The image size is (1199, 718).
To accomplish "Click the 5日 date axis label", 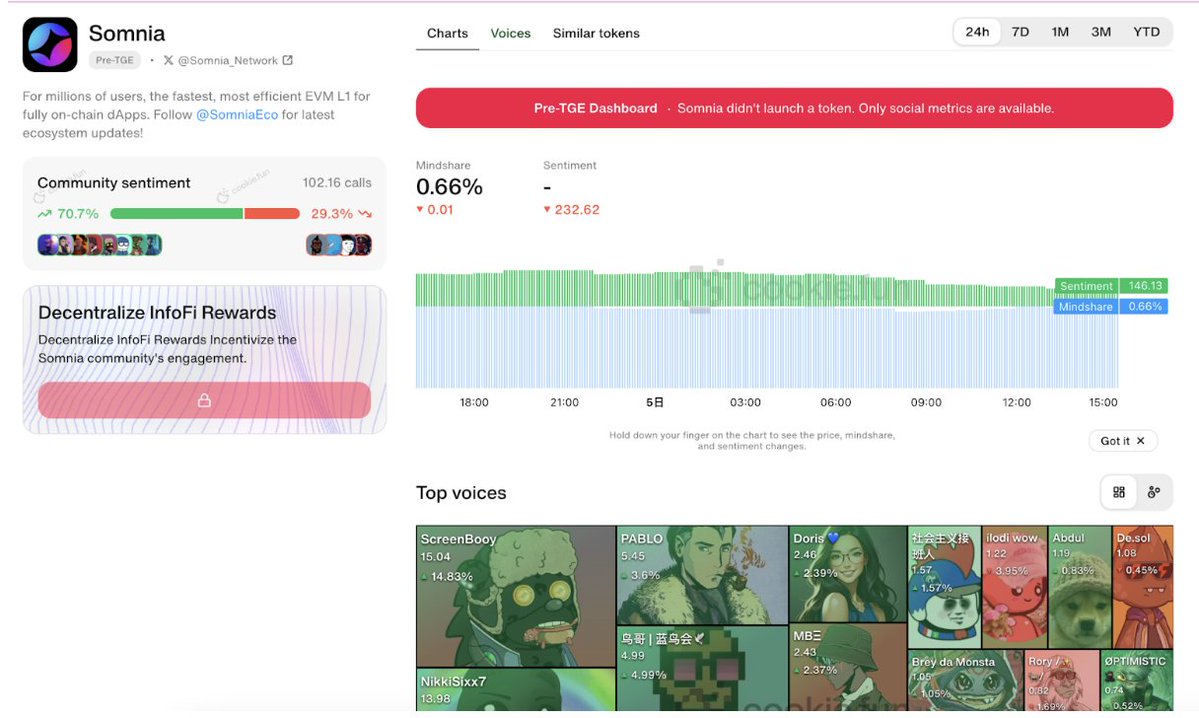I will click(655, 402).
